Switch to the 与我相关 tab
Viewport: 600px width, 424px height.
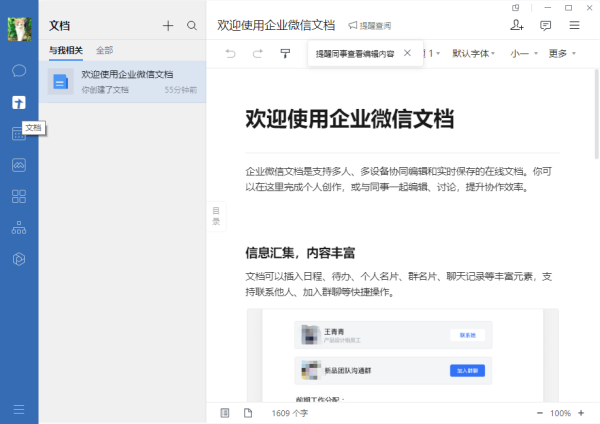(66, 50)
